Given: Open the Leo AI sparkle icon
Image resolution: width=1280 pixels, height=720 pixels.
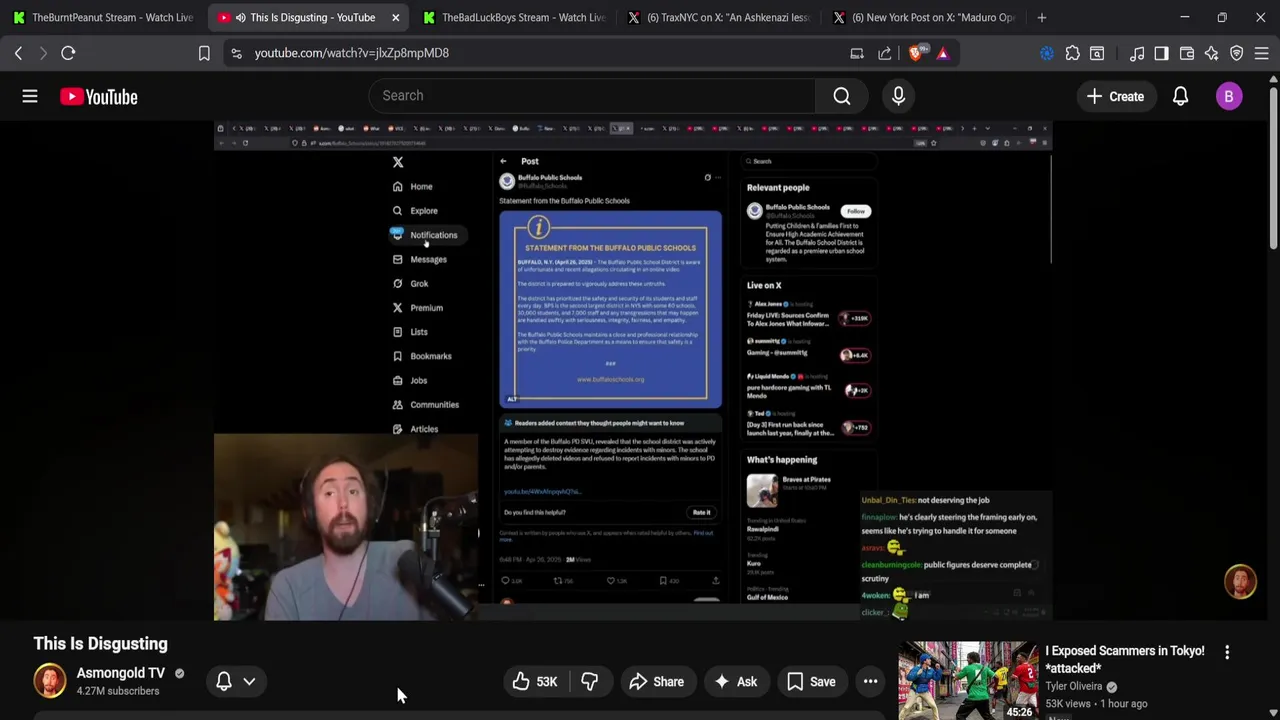Looking at the screenshot, I should coord(1212,53).
